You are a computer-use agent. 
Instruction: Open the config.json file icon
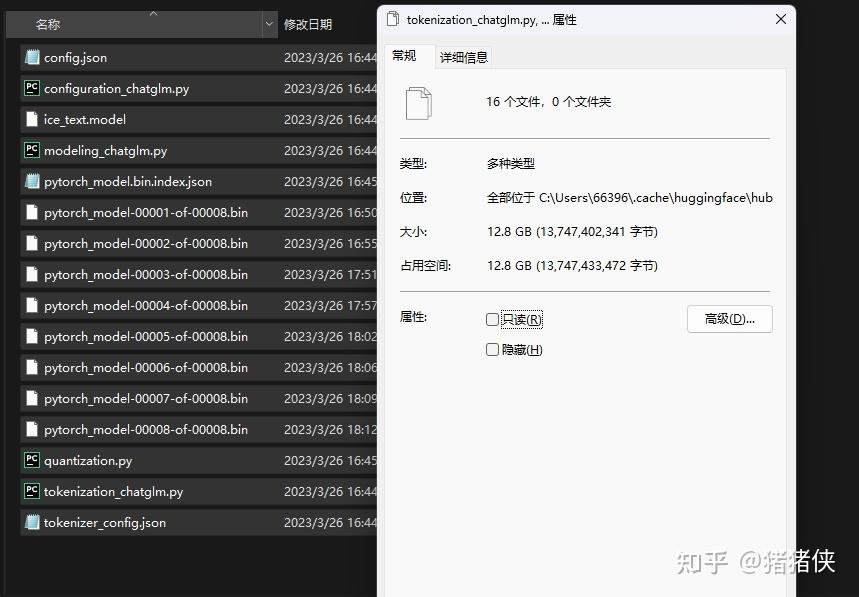[x=33, y=57]
